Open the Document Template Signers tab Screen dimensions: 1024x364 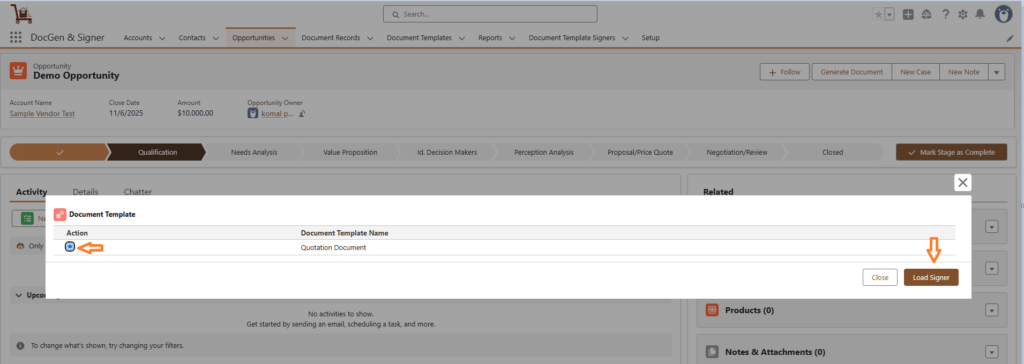[571, 38]
